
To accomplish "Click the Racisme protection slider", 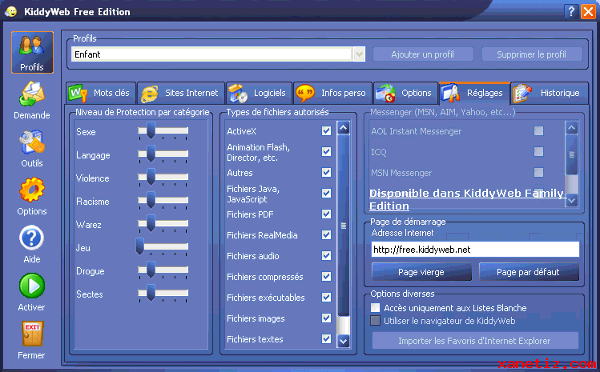I will (x=163, y=201).
